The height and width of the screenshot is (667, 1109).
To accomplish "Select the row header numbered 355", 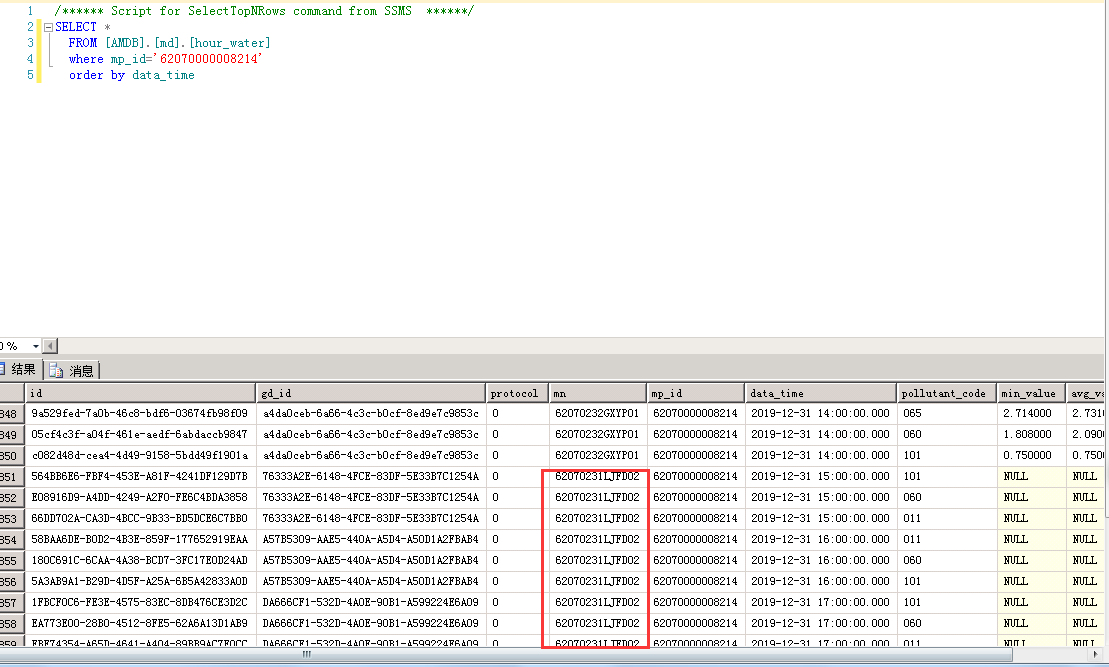I will [x=12, y=561].
